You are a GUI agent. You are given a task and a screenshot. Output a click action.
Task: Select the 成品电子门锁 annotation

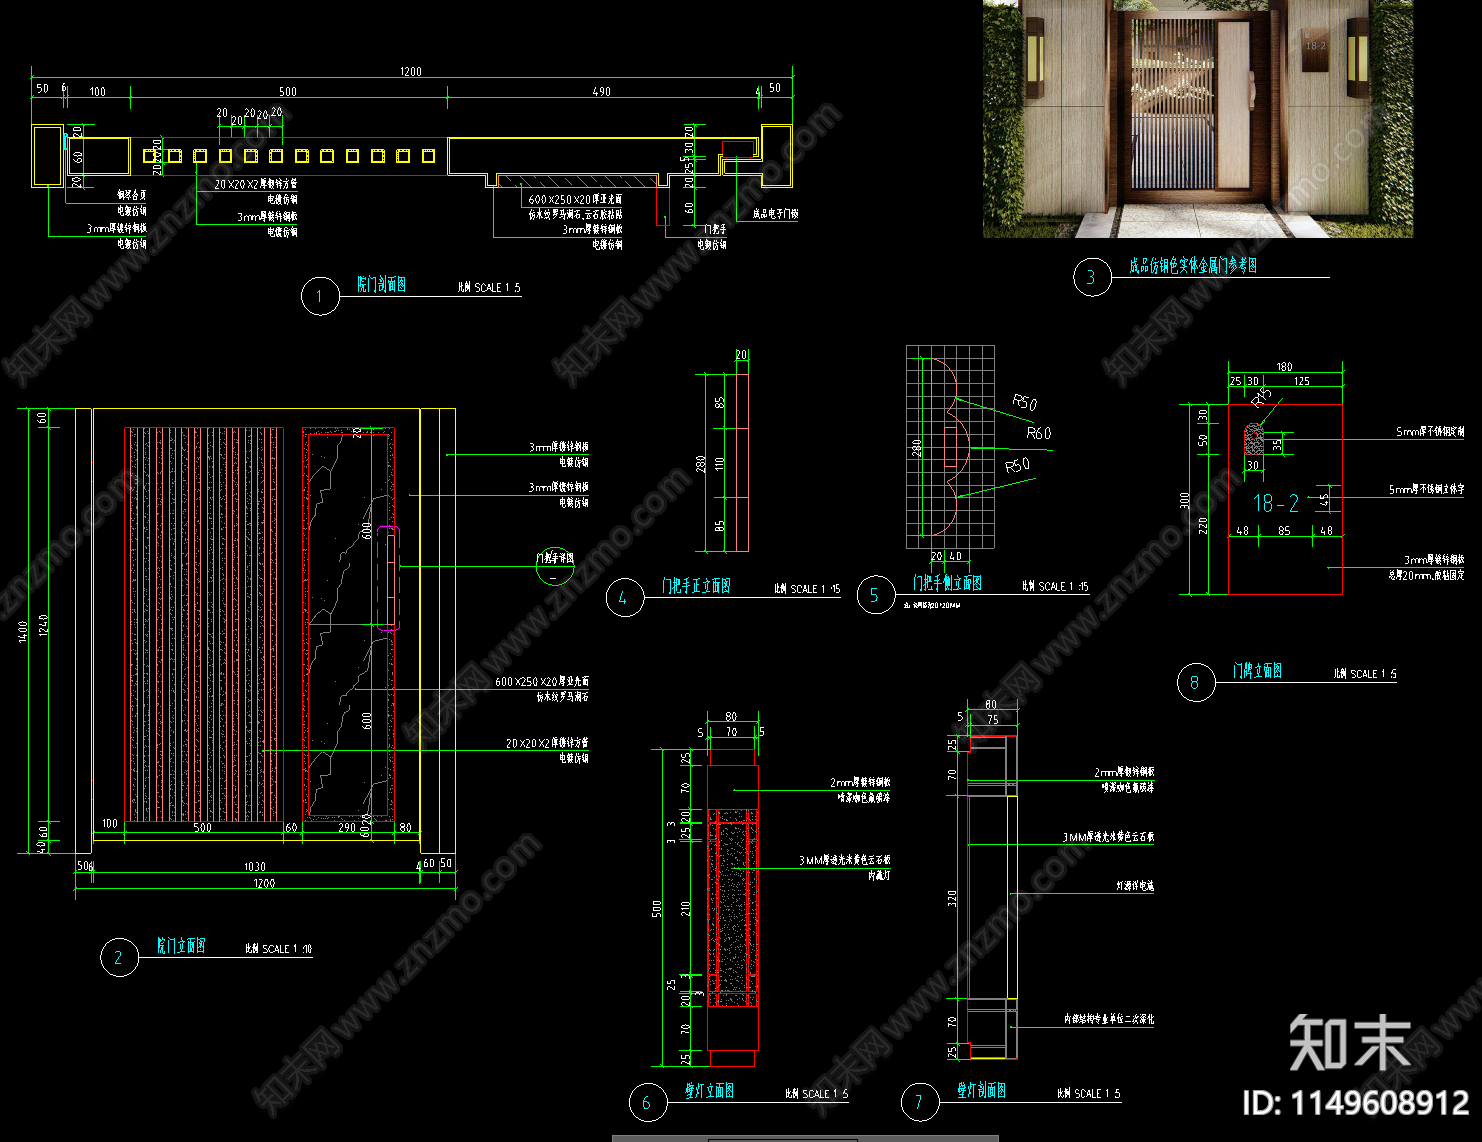775,214
